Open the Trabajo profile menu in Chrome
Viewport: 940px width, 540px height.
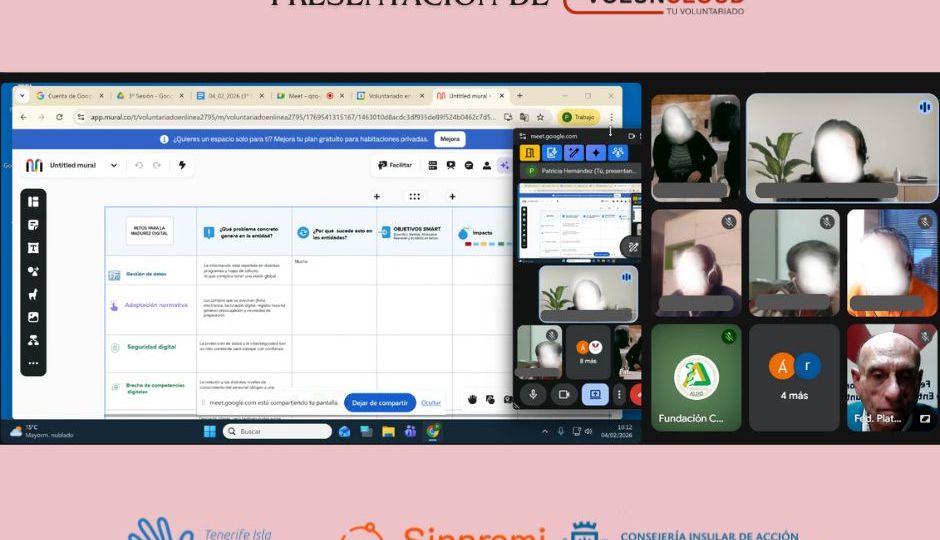(x=578, y=117)
